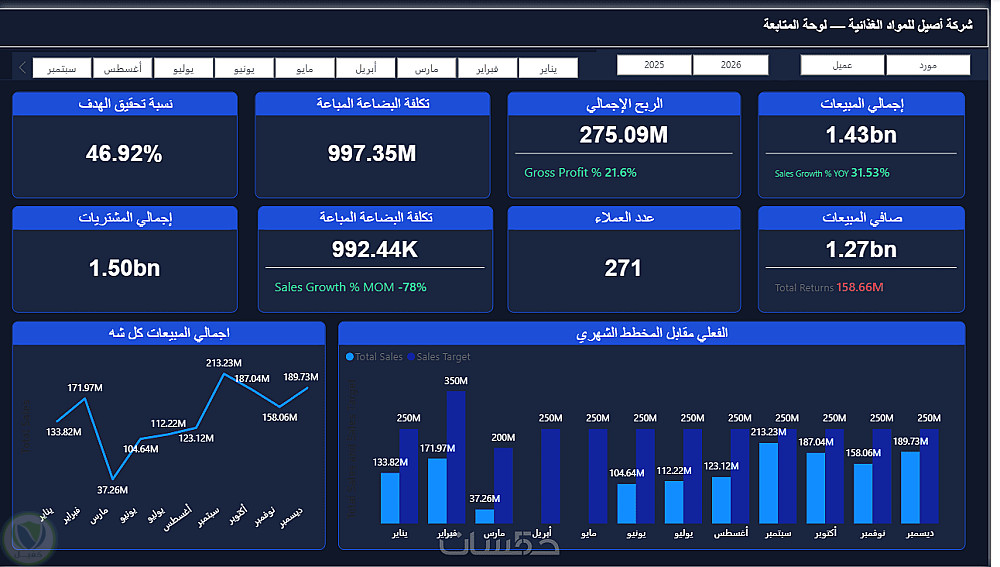Select the يناير month slicer button
This screenshot has height=567, width=1000.
tap(548, 68)
